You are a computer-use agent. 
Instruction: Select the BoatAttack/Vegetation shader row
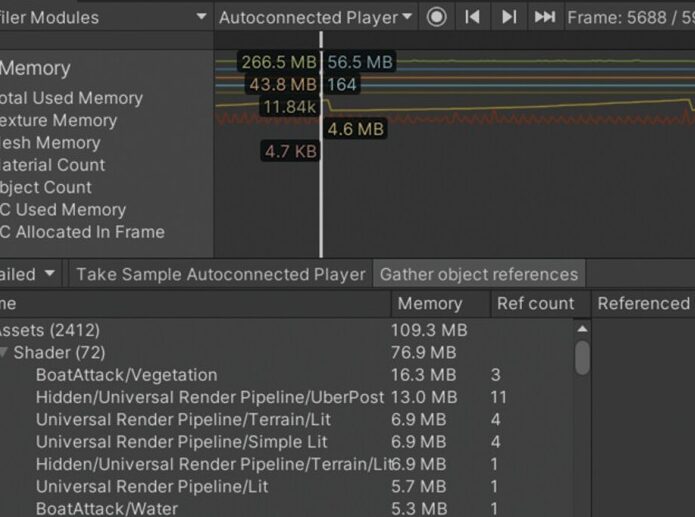click(x=286, y=375)
